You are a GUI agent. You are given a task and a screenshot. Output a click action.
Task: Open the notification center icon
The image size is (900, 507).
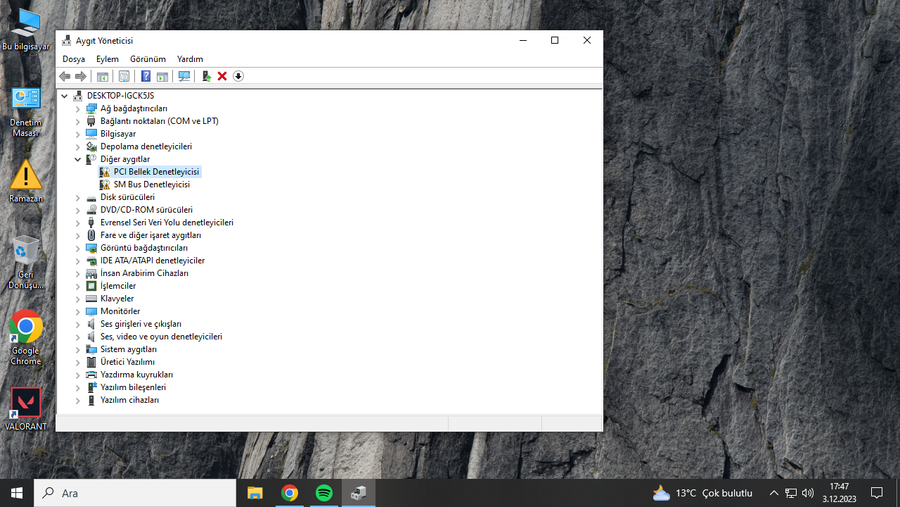876,493
